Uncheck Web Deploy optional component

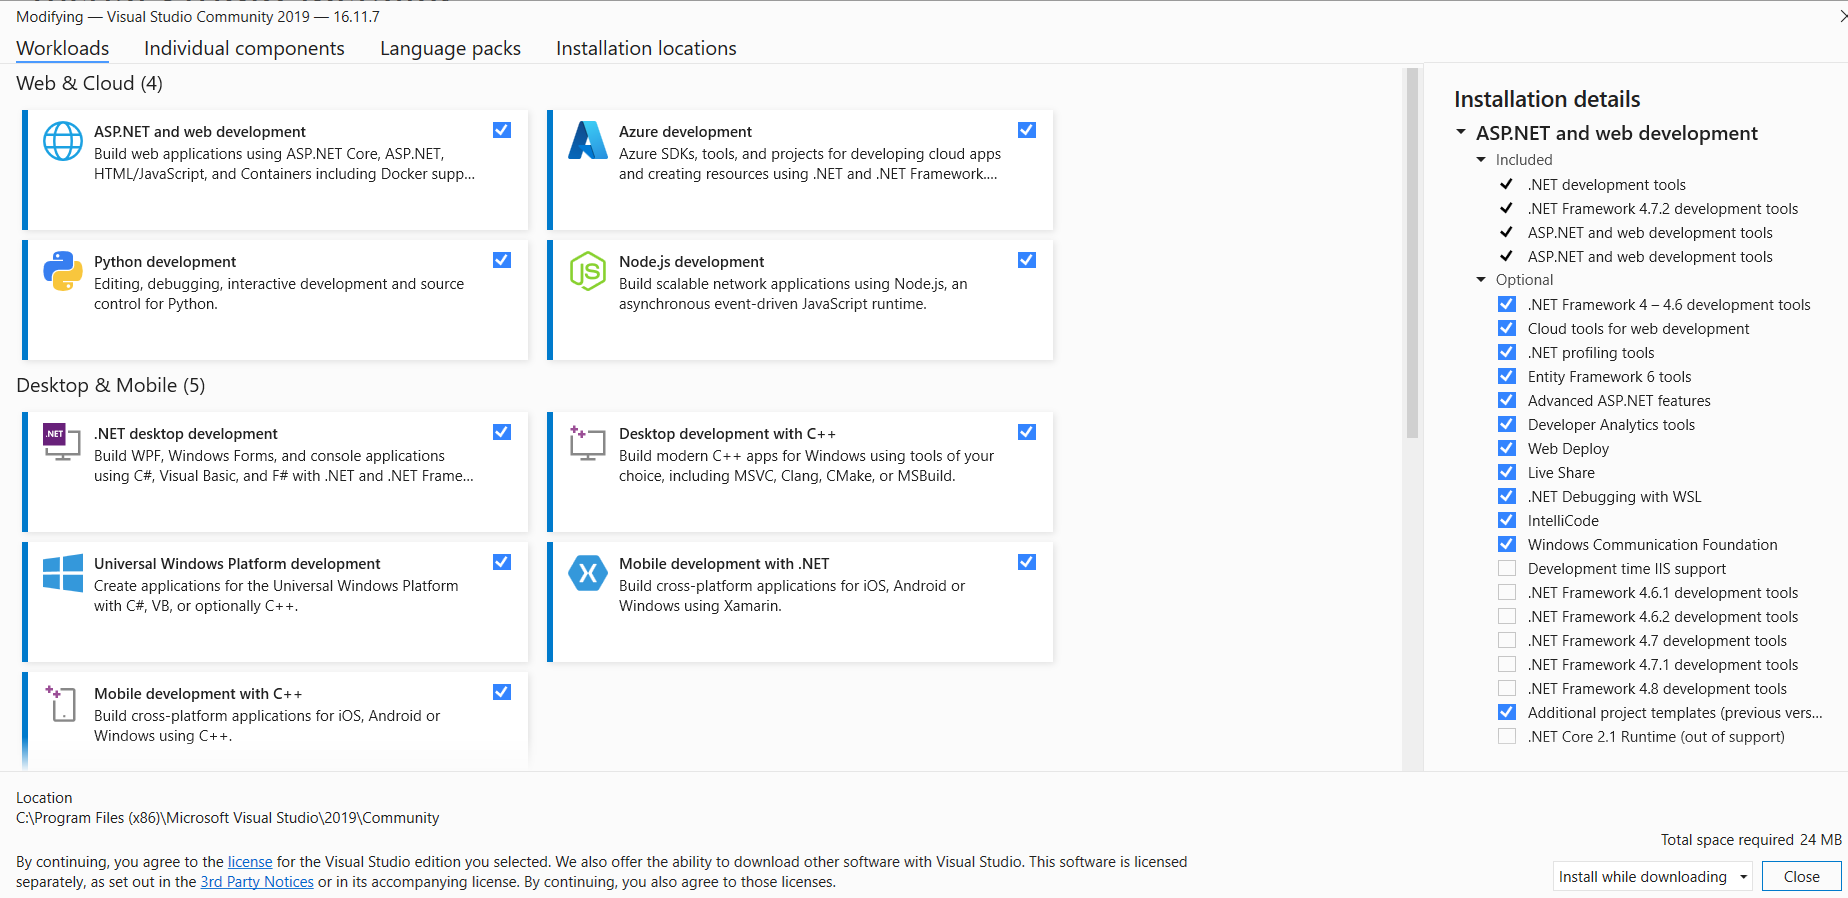pos(1507,448)
